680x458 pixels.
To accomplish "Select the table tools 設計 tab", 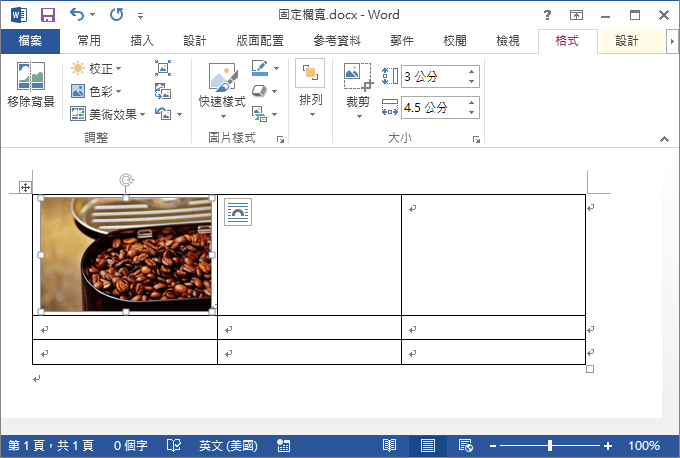I will (x=627, y=41).
